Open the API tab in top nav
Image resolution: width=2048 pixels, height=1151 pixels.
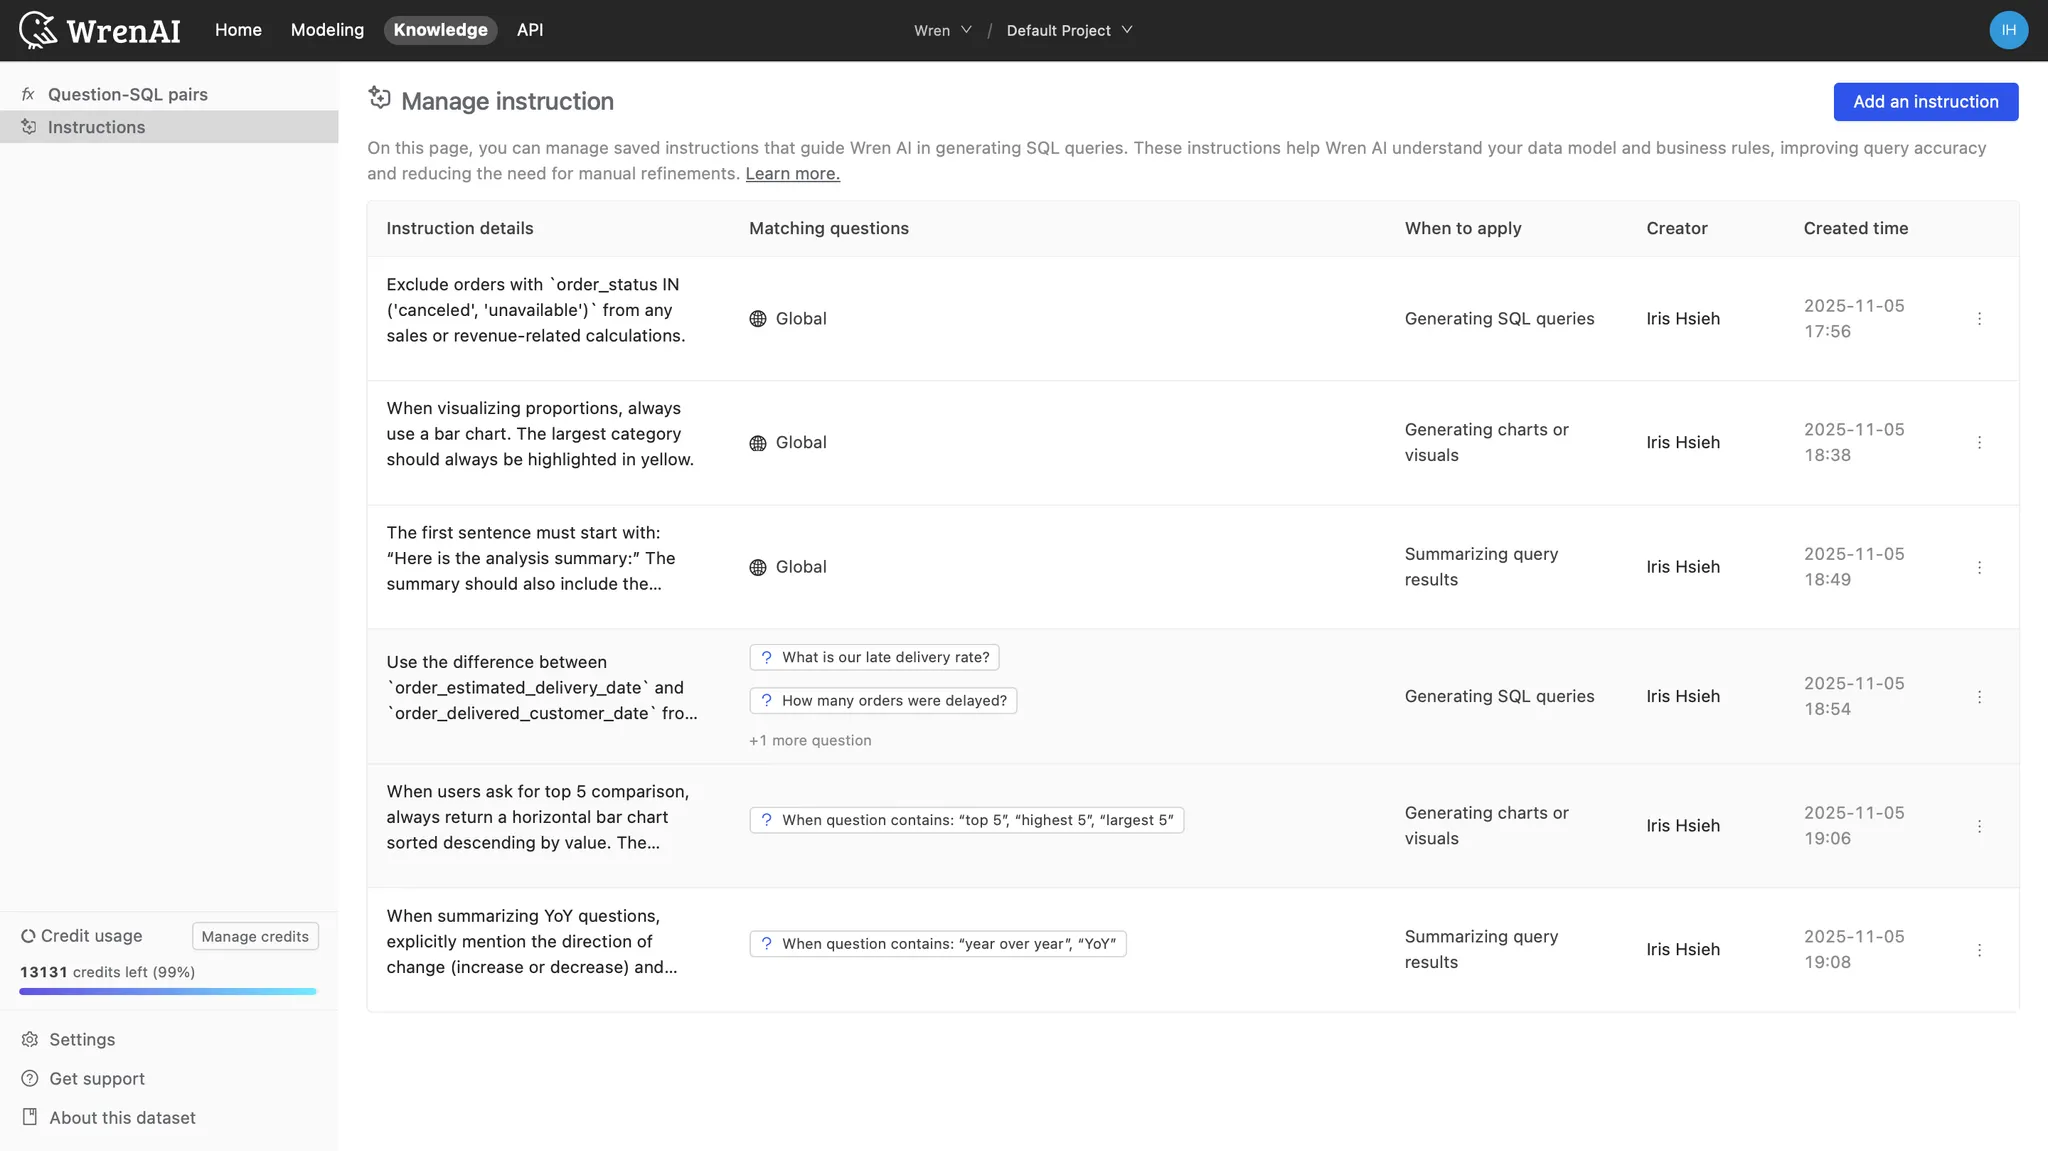[530, 30]
